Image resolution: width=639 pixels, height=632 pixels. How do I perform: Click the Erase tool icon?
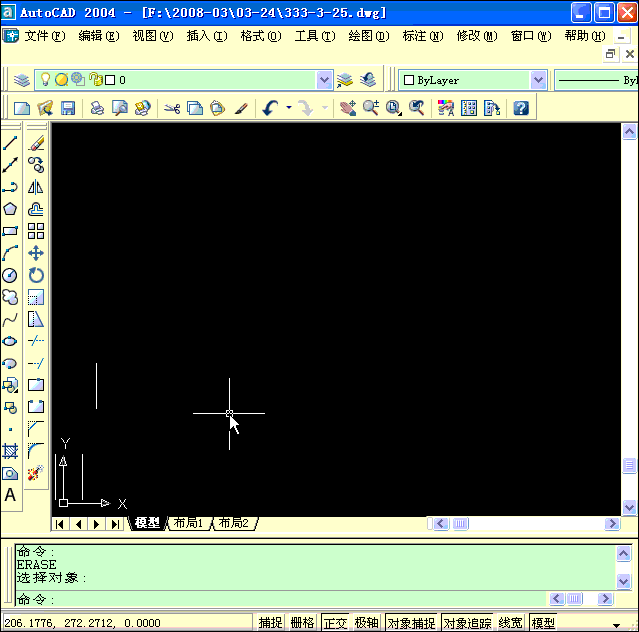pyautogui.click(x=36, y=143)
